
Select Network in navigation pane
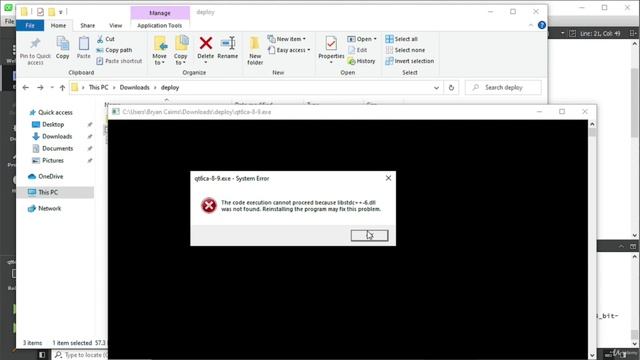(x=49, y=208)
